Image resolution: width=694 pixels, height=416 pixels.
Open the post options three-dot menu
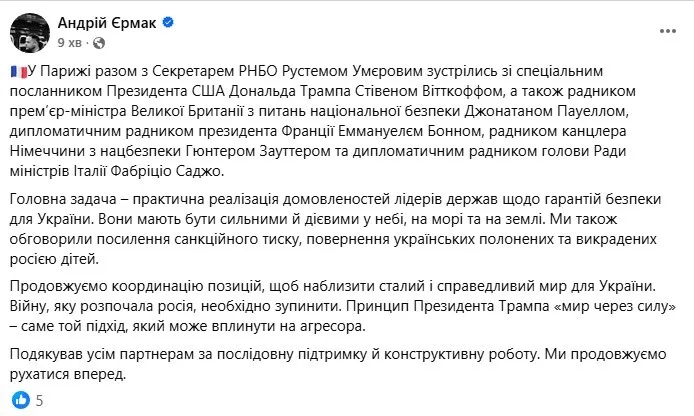tap(667, 31)
